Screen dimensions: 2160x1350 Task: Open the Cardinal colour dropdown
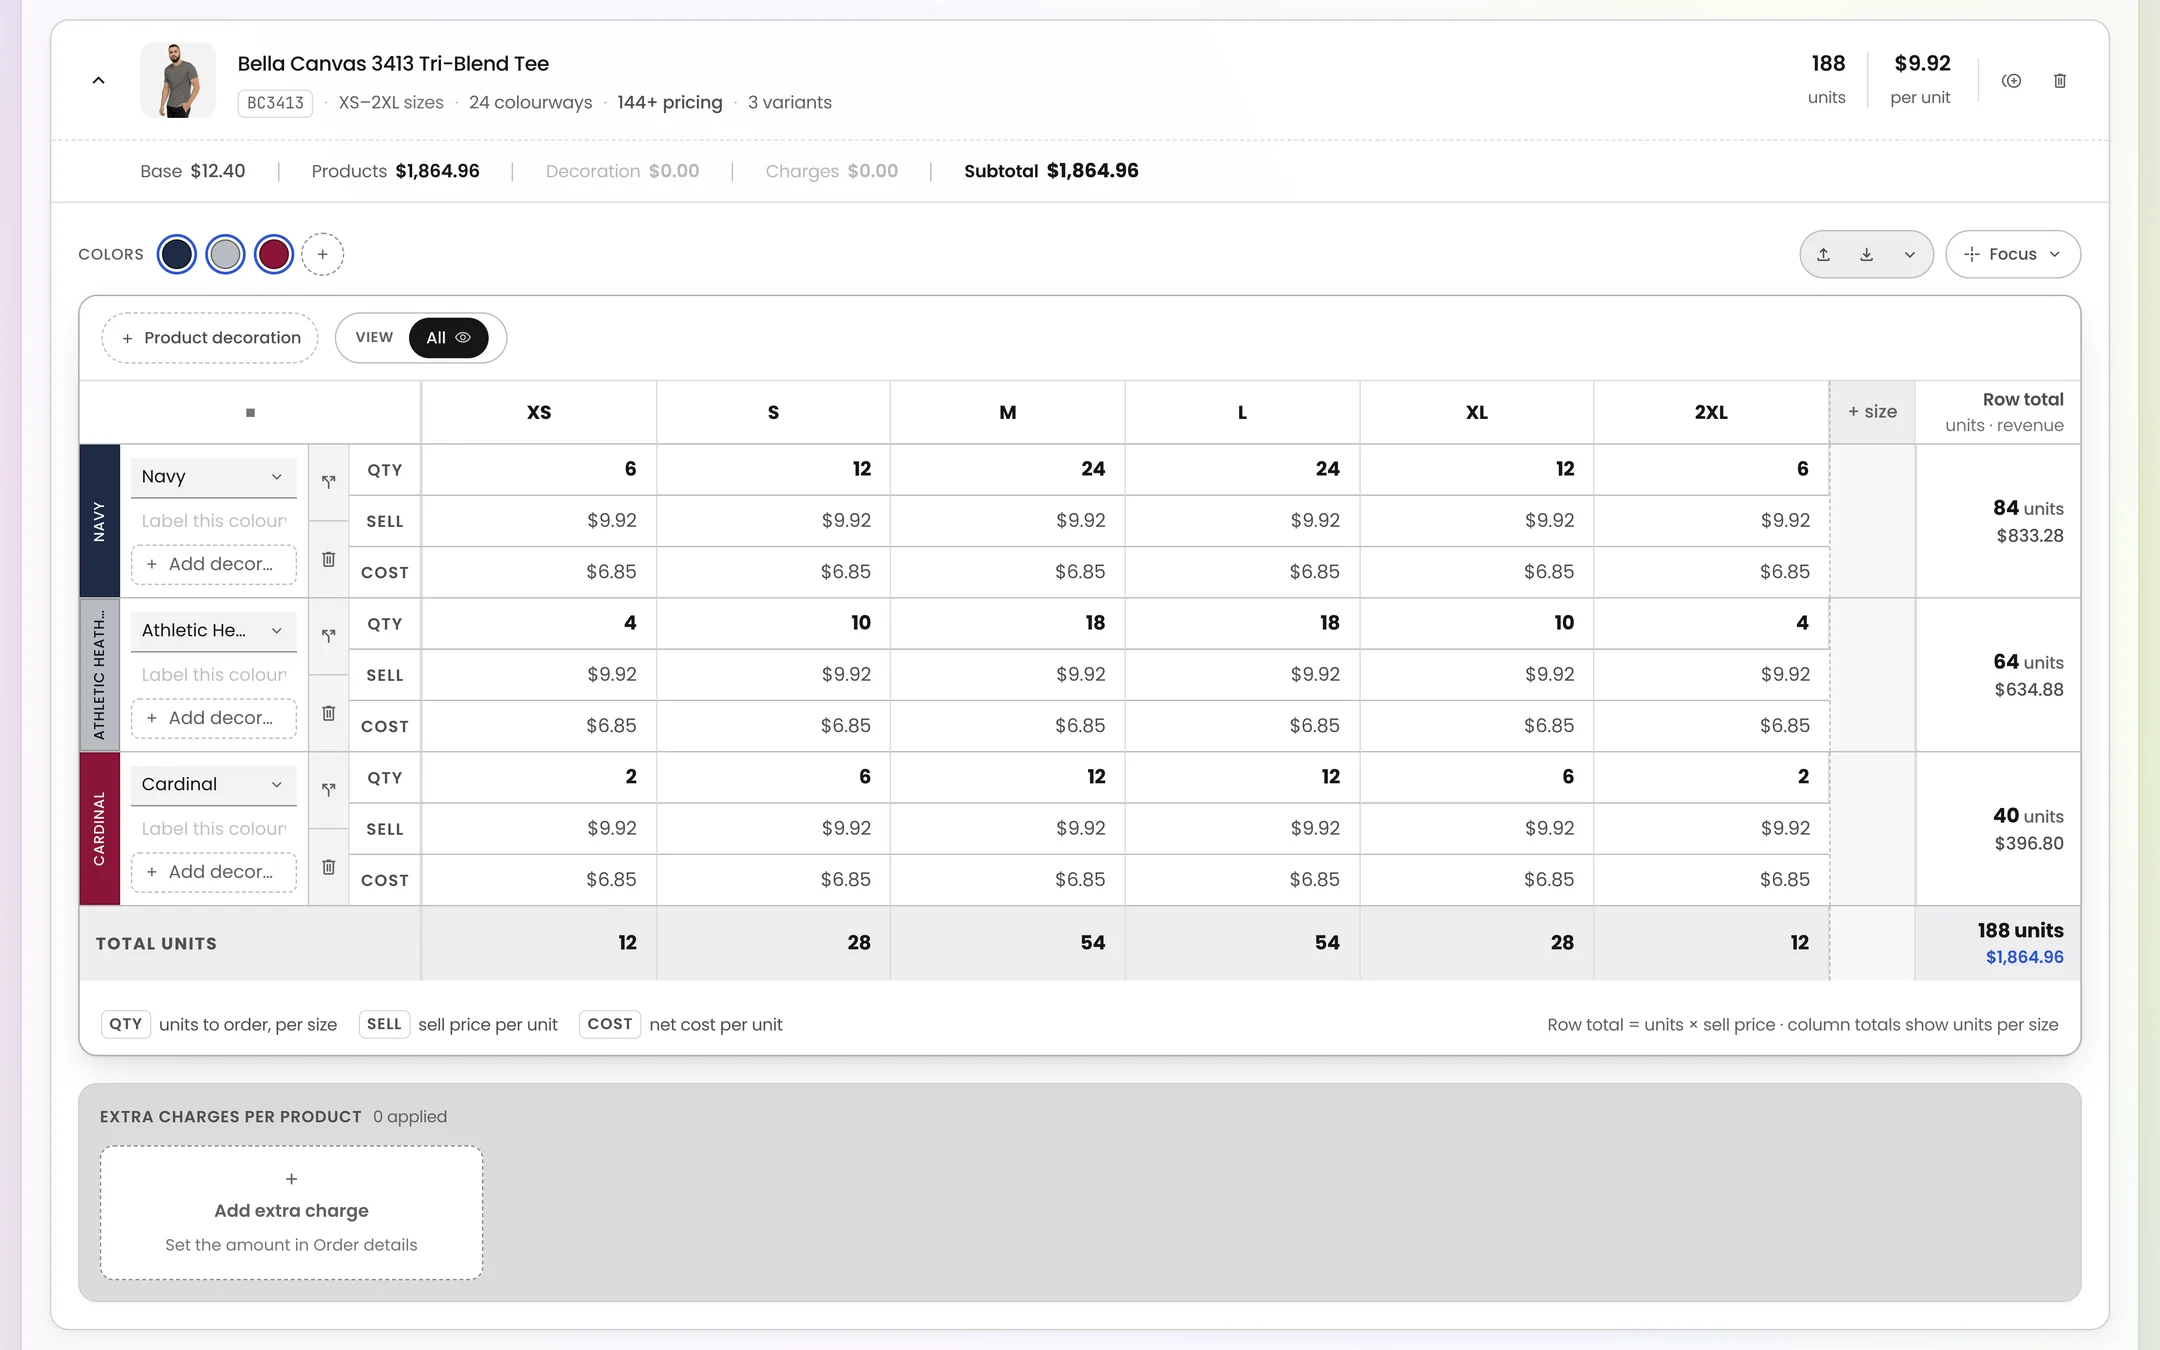pos(213,784)
